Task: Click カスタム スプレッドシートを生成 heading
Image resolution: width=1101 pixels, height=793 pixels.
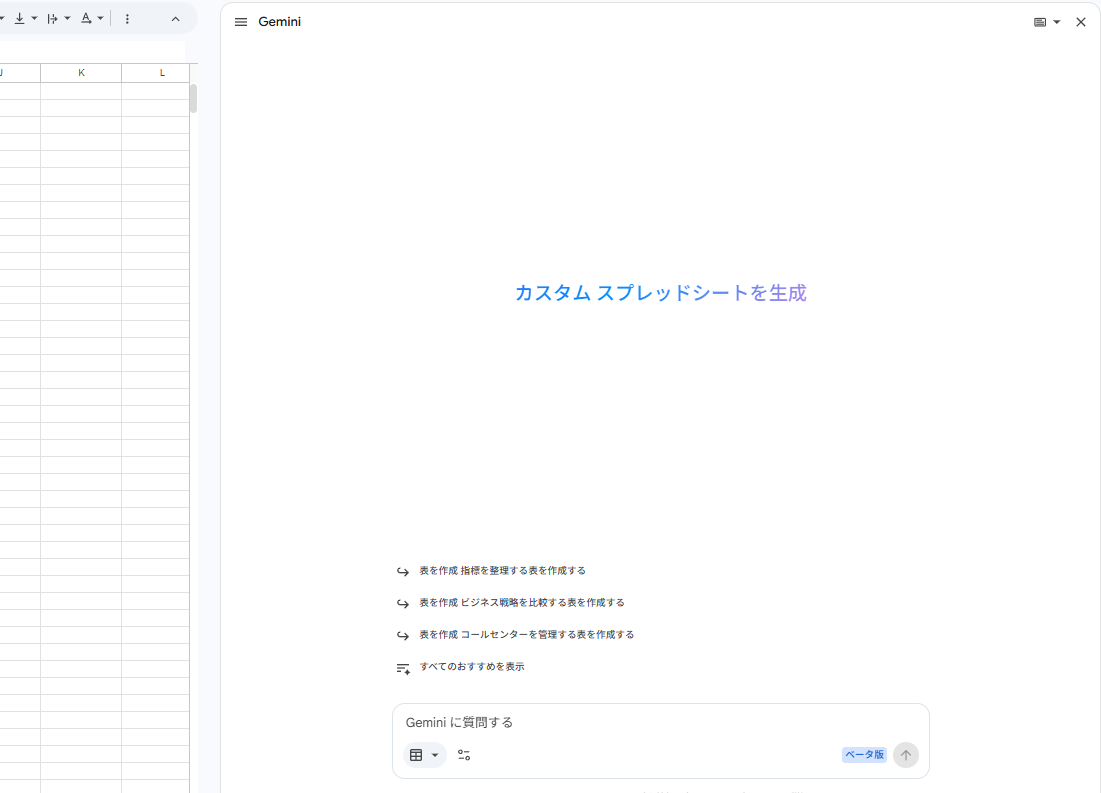Action: pyautogui.click(x=661, y=293)
